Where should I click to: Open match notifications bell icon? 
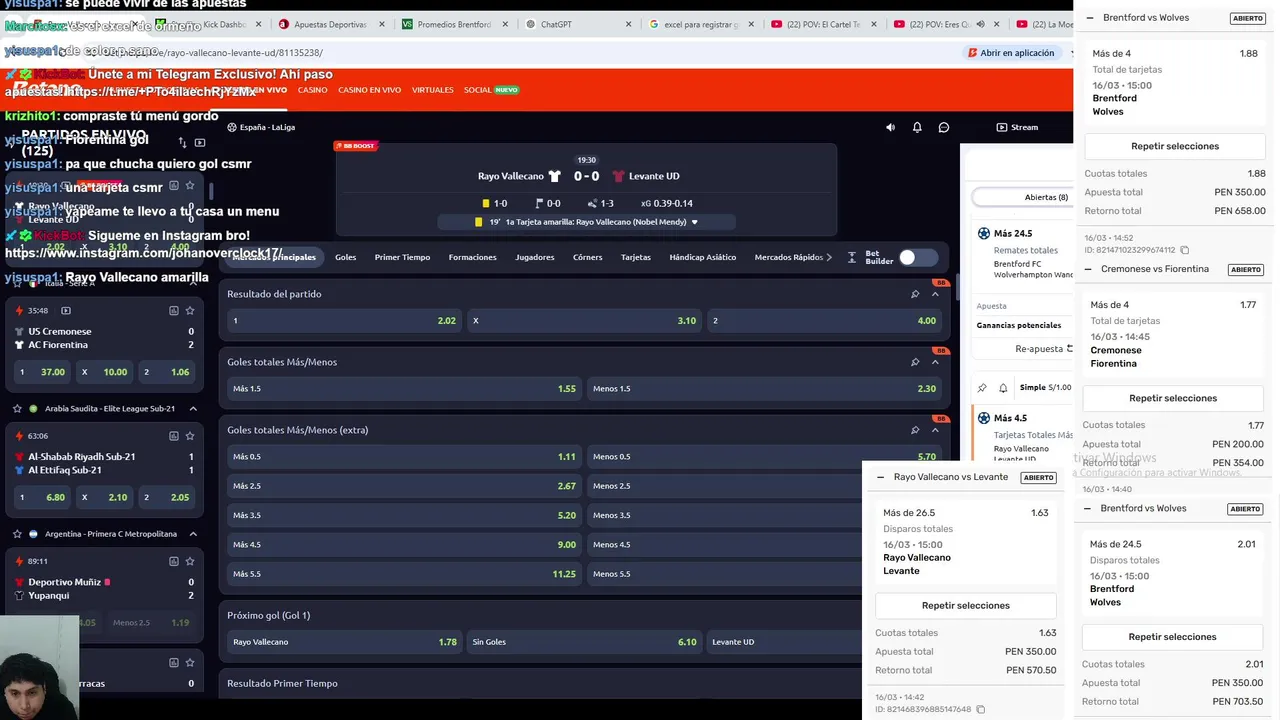pyautogui.click(x=917, y=127)
